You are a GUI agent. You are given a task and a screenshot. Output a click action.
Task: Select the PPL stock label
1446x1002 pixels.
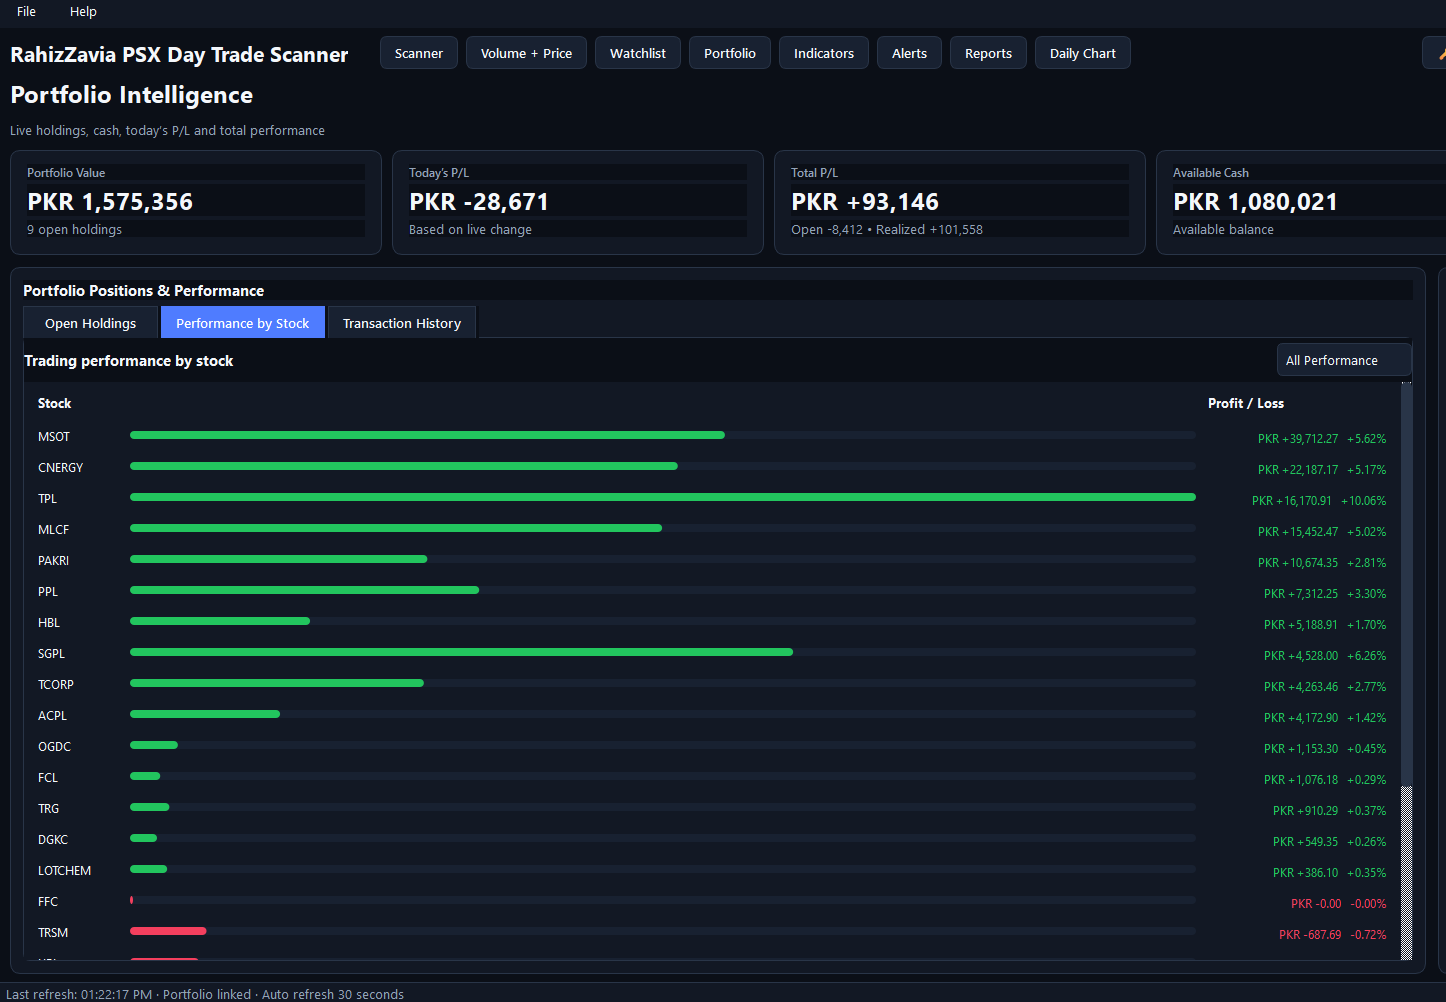[48, 592]
